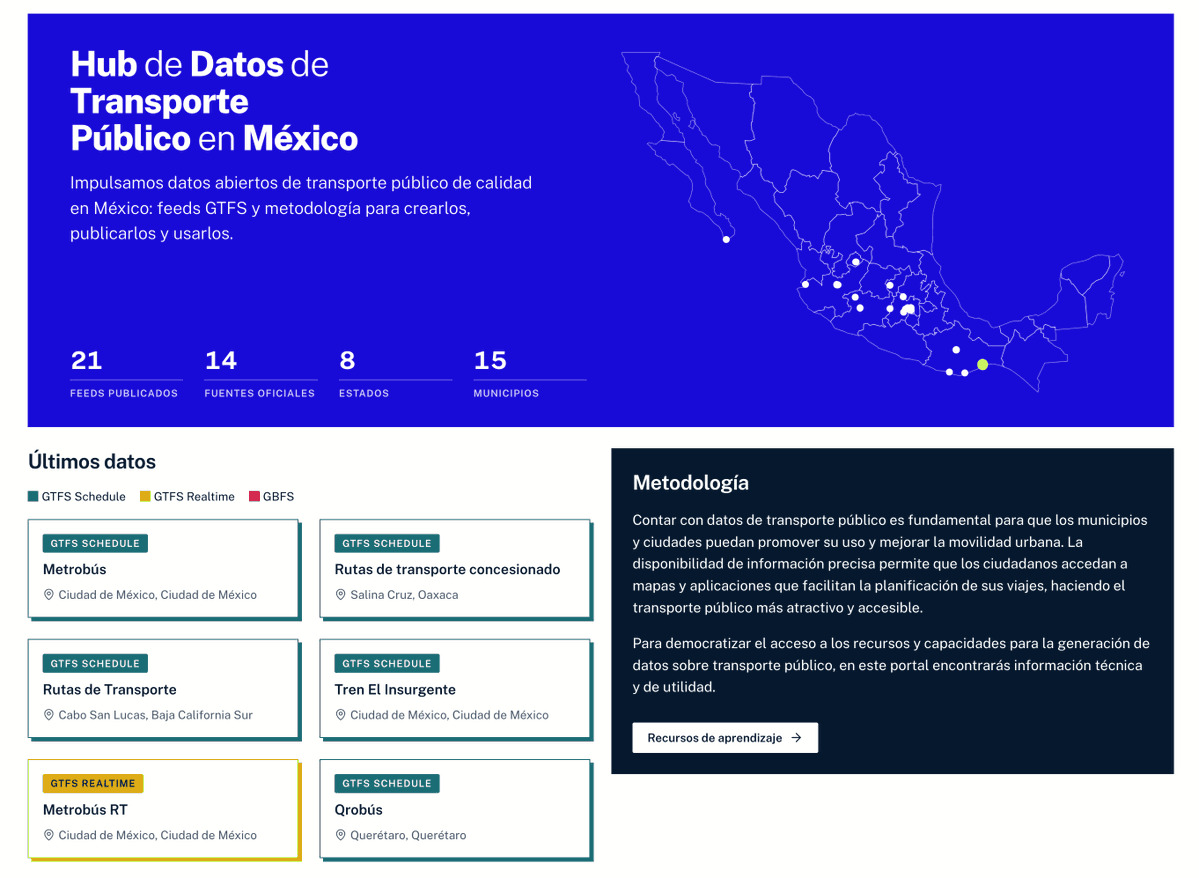
Task: Click the GTFS SCHEDULE badge on Tren El Insurgente
Action: 387,663
